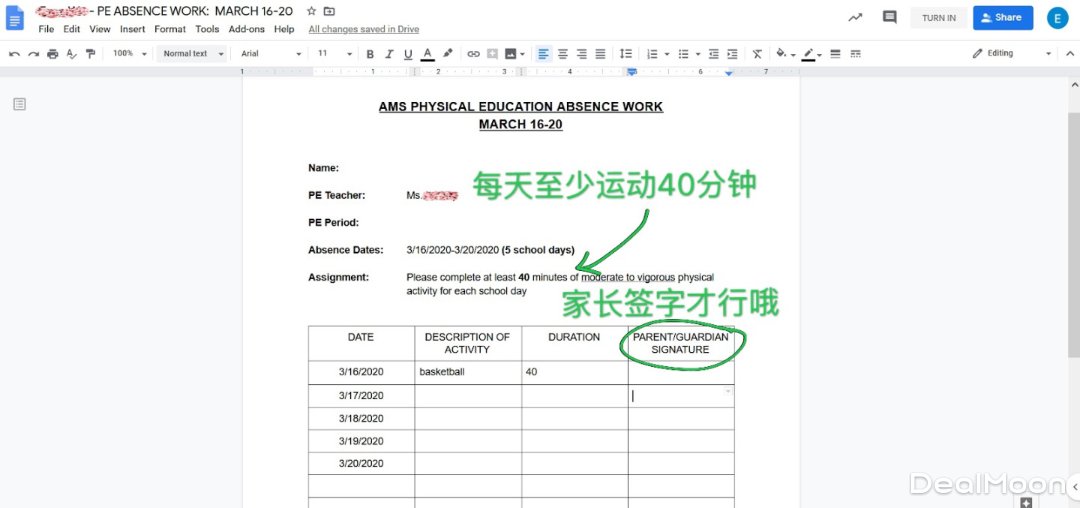Click the blue Share button

1003,18
